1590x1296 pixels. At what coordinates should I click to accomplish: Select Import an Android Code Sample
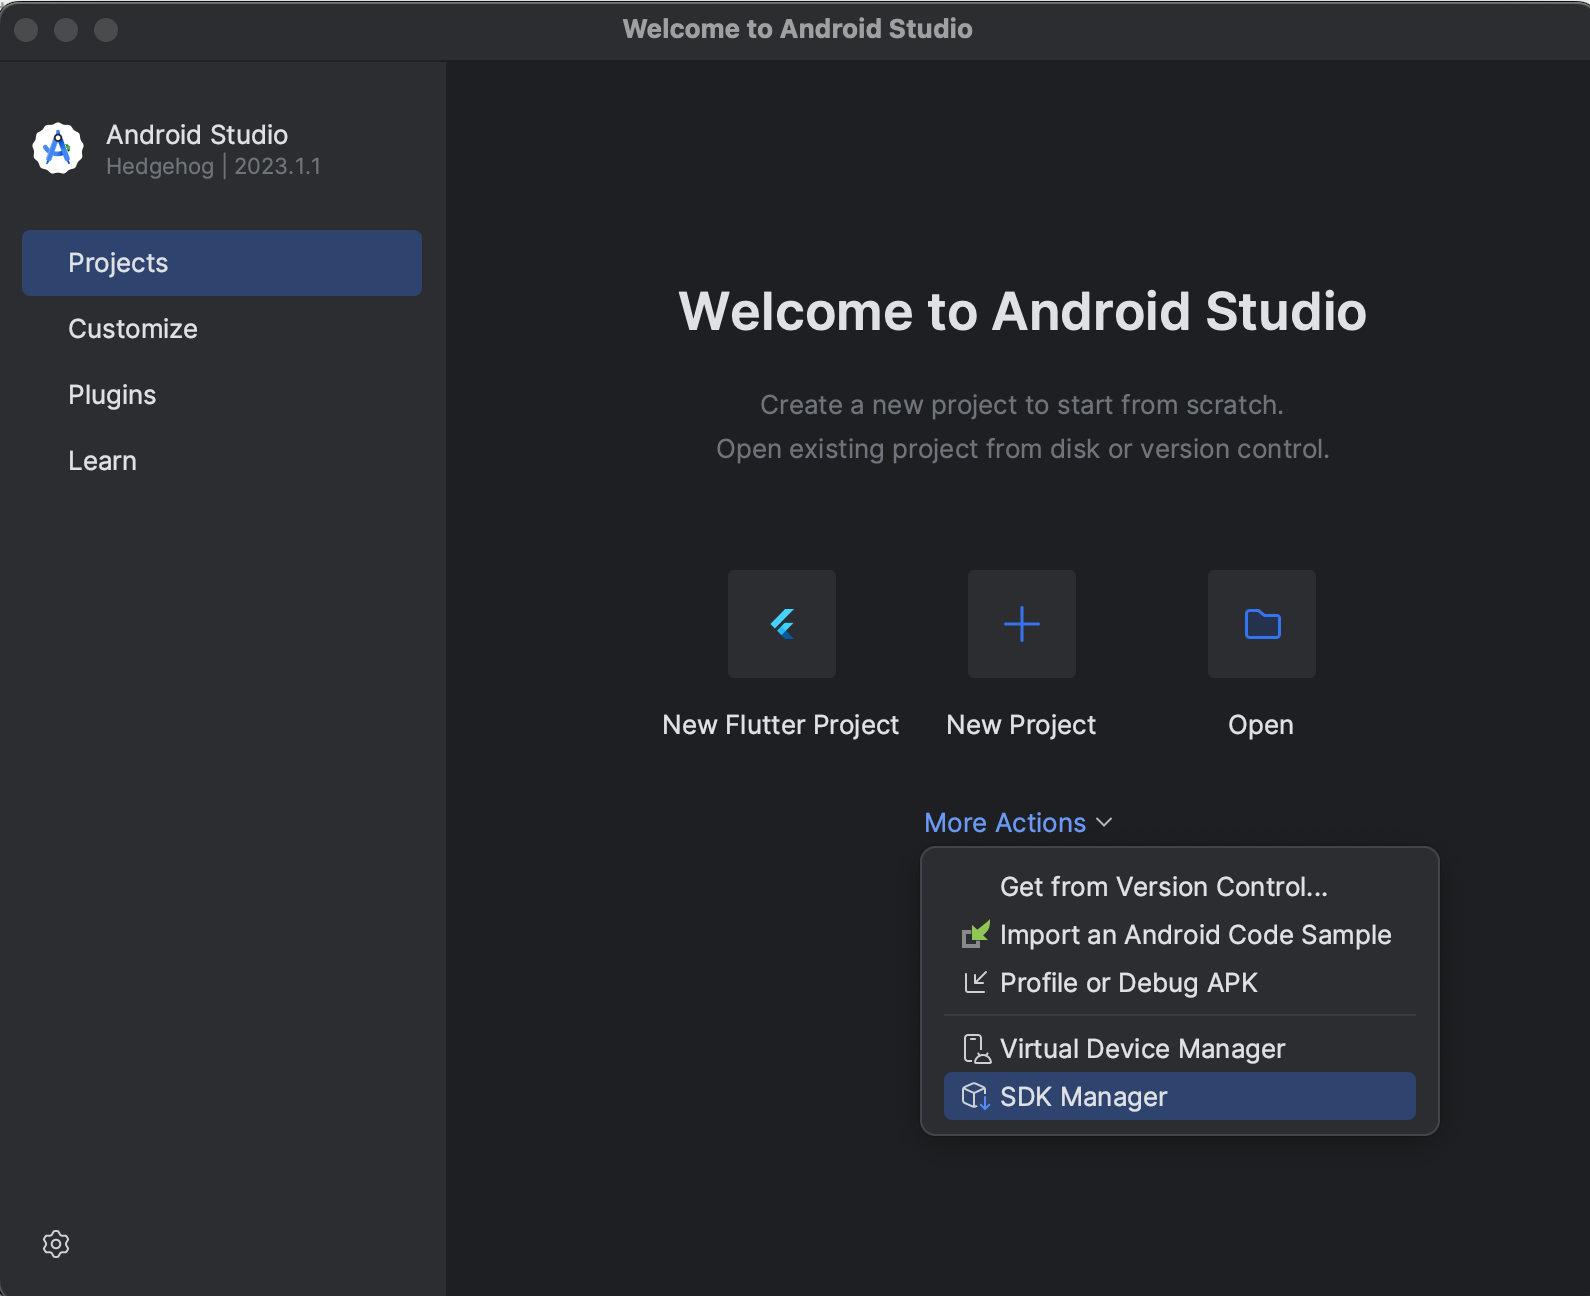1180,935
